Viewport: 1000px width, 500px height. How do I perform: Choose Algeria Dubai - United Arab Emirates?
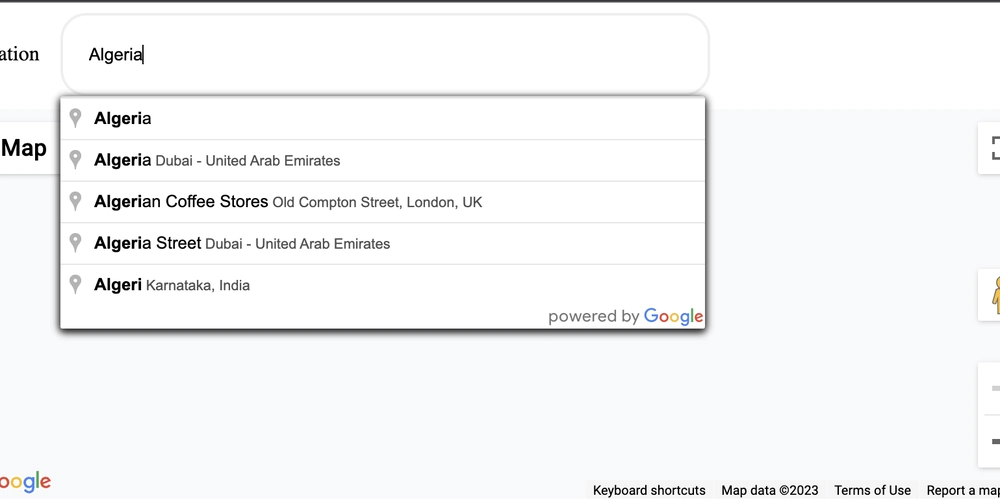coord(383,160)
